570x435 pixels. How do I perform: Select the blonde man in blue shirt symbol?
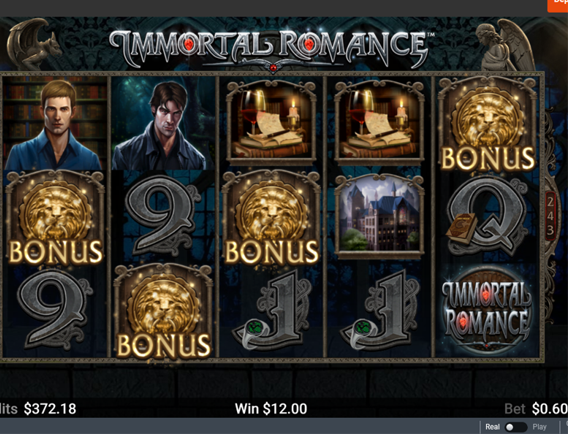(55, 124)
